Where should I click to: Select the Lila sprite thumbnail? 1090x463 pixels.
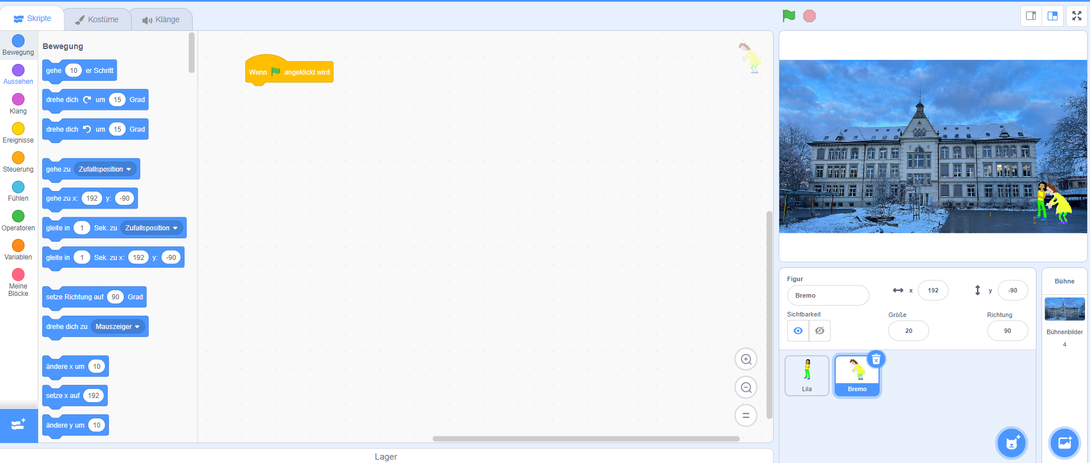tap(807, 375)
